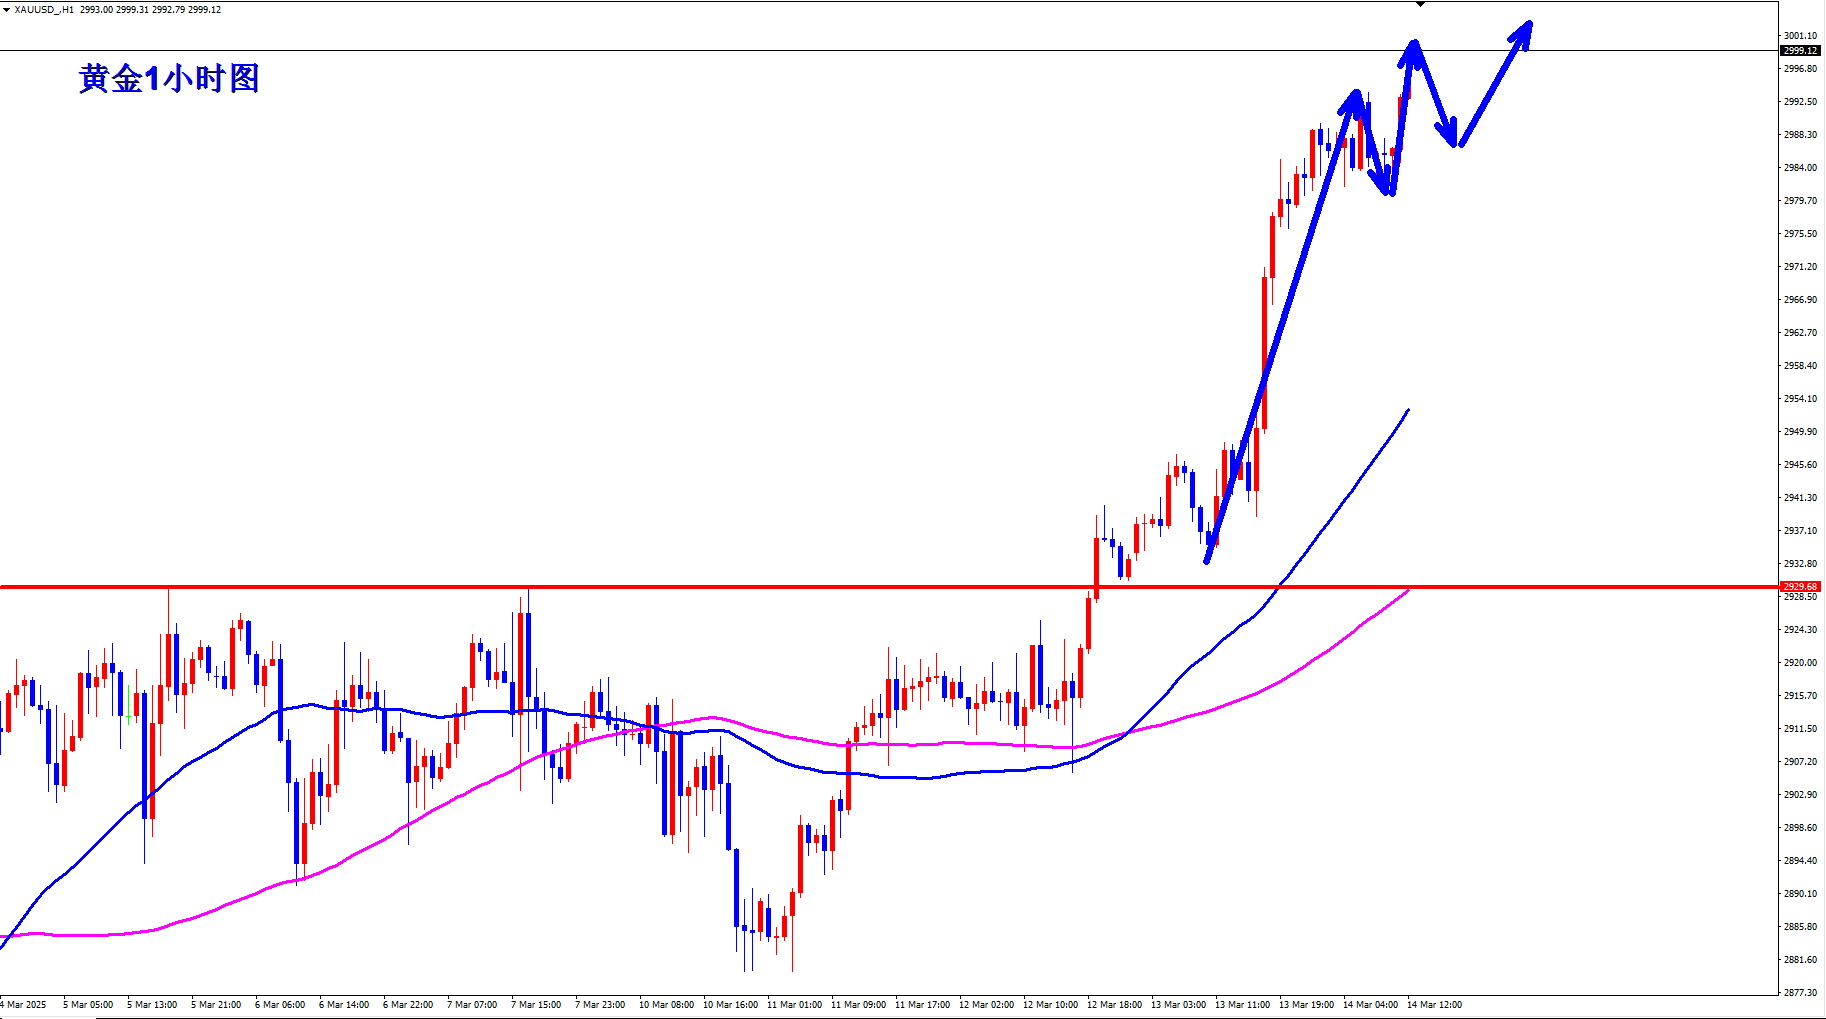Click the 4 Mar 2025 date label
This screenshot has width=1826, height=1019.
(x=24, y=1004)
